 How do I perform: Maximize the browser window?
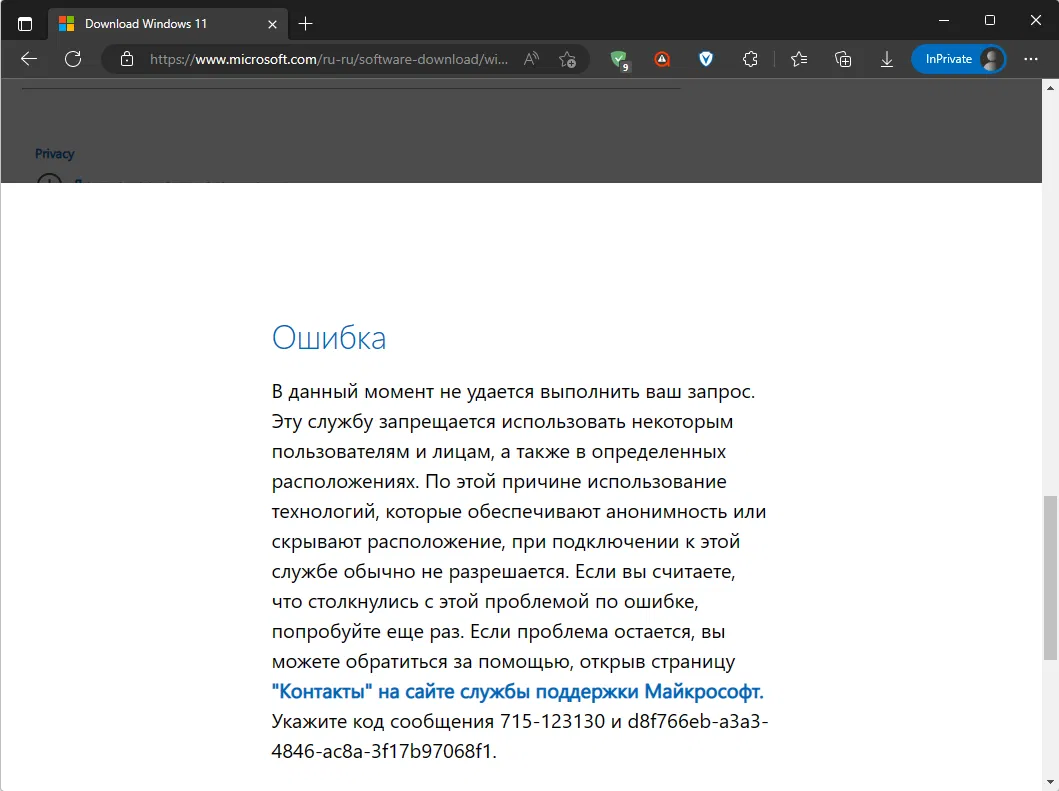(990, 20)
